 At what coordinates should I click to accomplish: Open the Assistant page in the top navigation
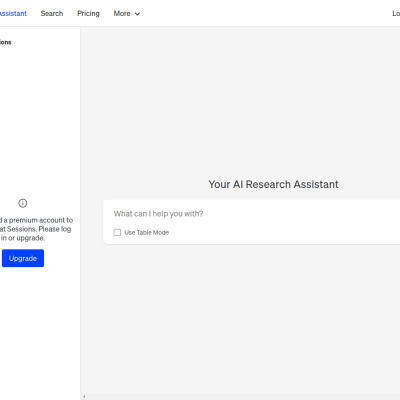click(x=13, y=14)
